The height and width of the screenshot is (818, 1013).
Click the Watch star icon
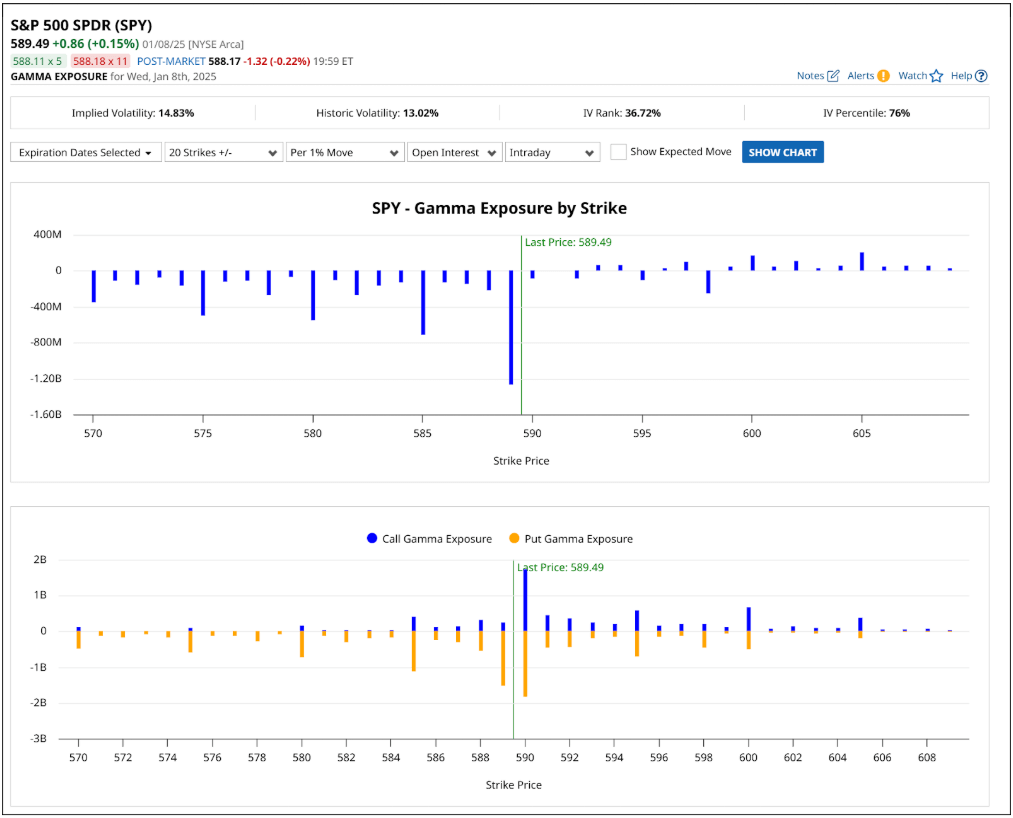point(937,76)
